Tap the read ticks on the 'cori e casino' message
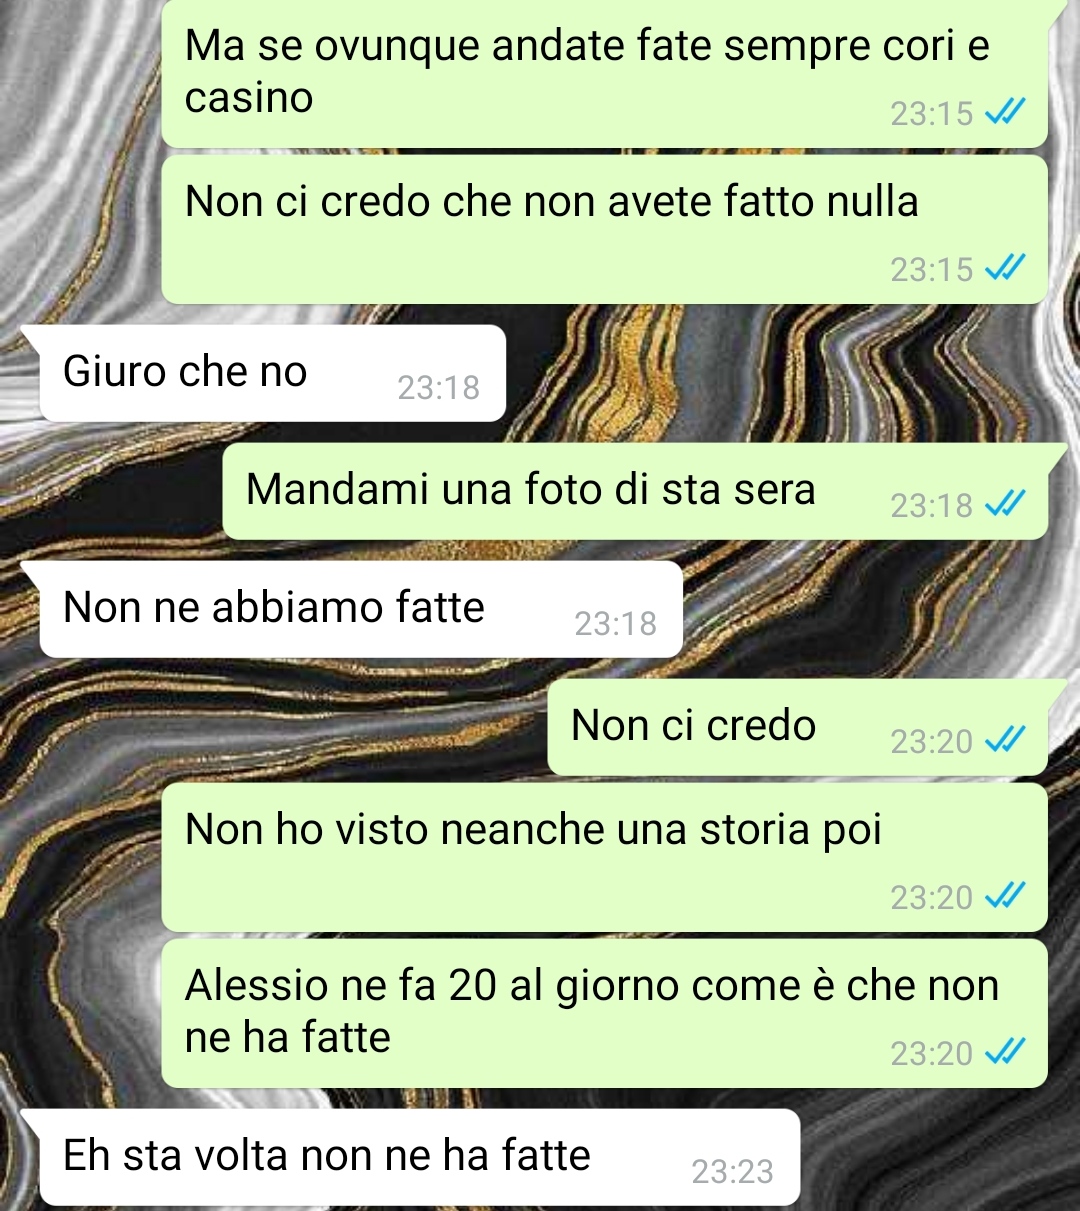Viewport: 1080px width, 1211px height. (x=1005, y=113)
